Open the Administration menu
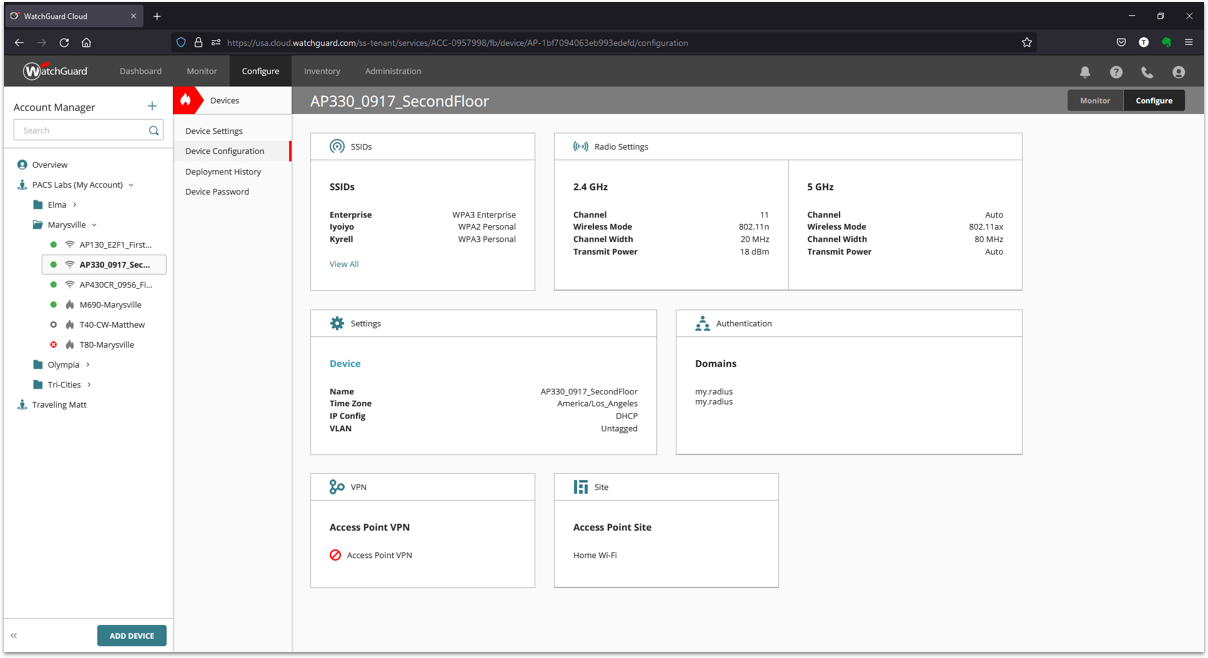Image resolution: width=1208 pixels, height=658 pixels. pyautogui.click(x=393, y=71)
